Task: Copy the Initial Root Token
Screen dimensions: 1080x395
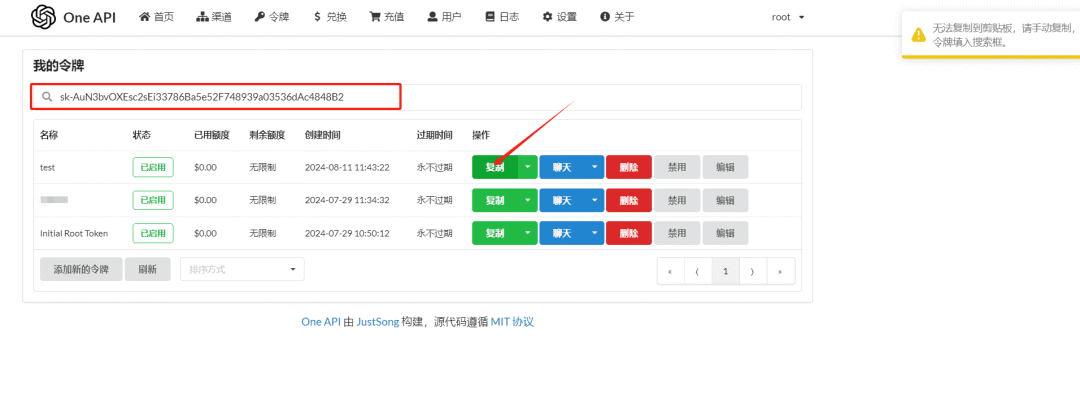Action: click(495, 233)
